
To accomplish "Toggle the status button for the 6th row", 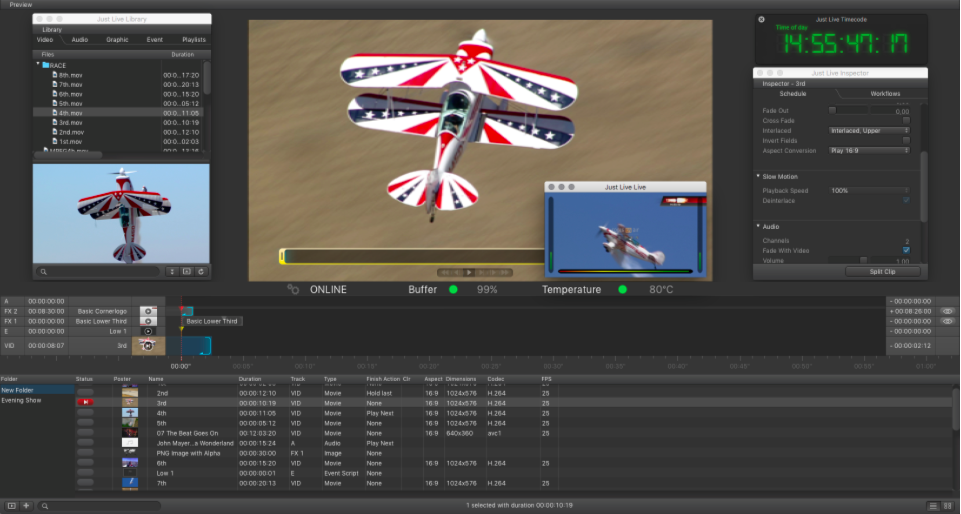I will (x=85, y=463).
